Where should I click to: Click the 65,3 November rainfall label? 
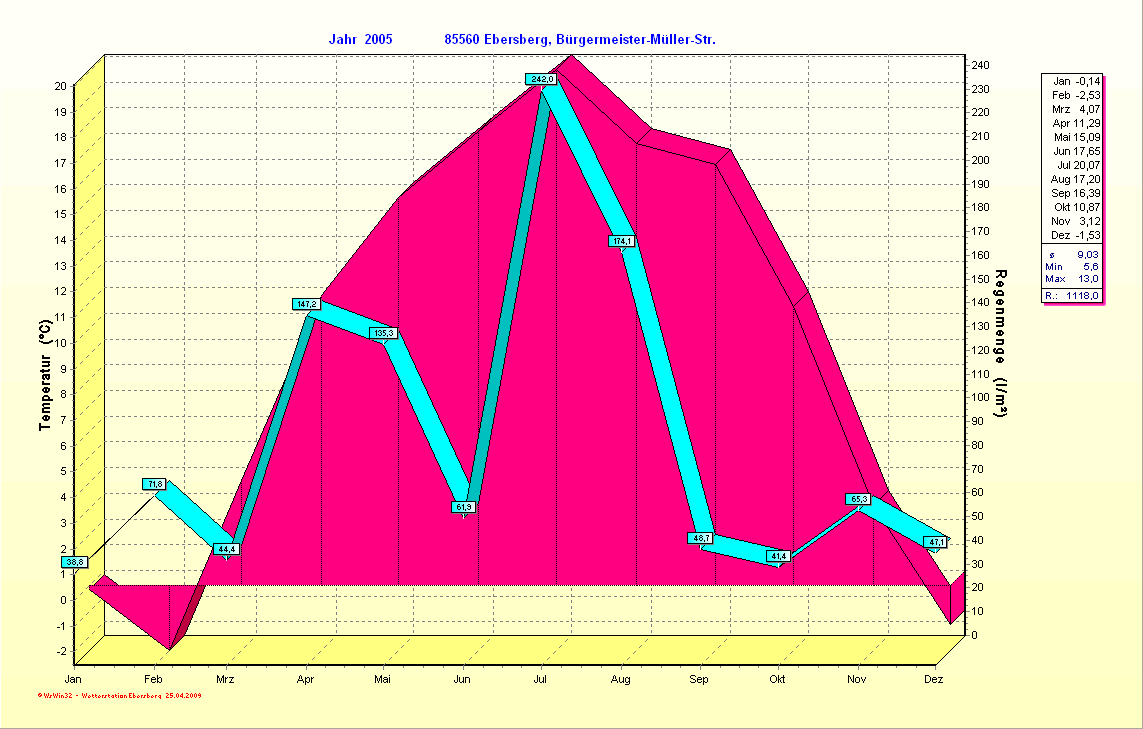tap(858, 499)
